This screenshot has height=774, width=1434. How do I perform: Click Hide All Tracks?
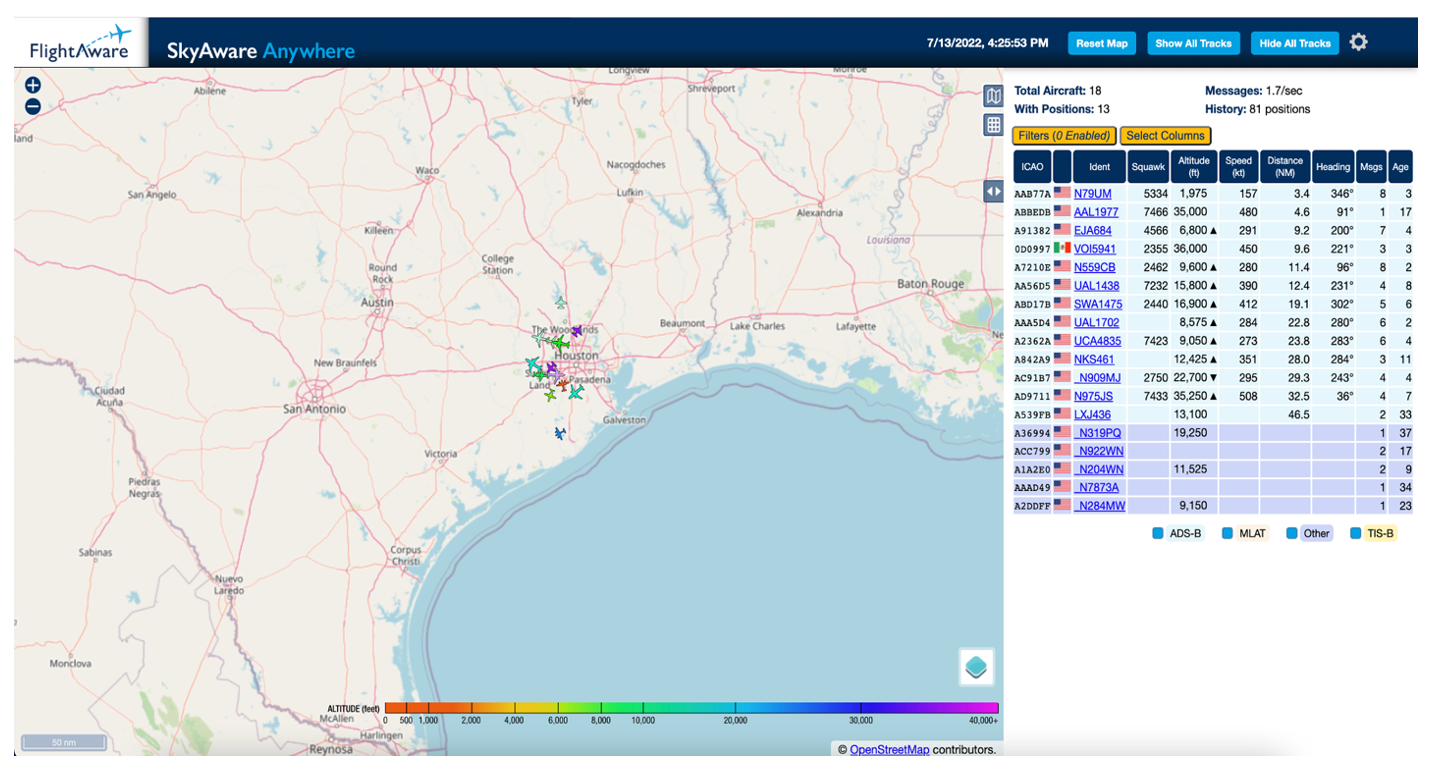tap(1295, 43)
